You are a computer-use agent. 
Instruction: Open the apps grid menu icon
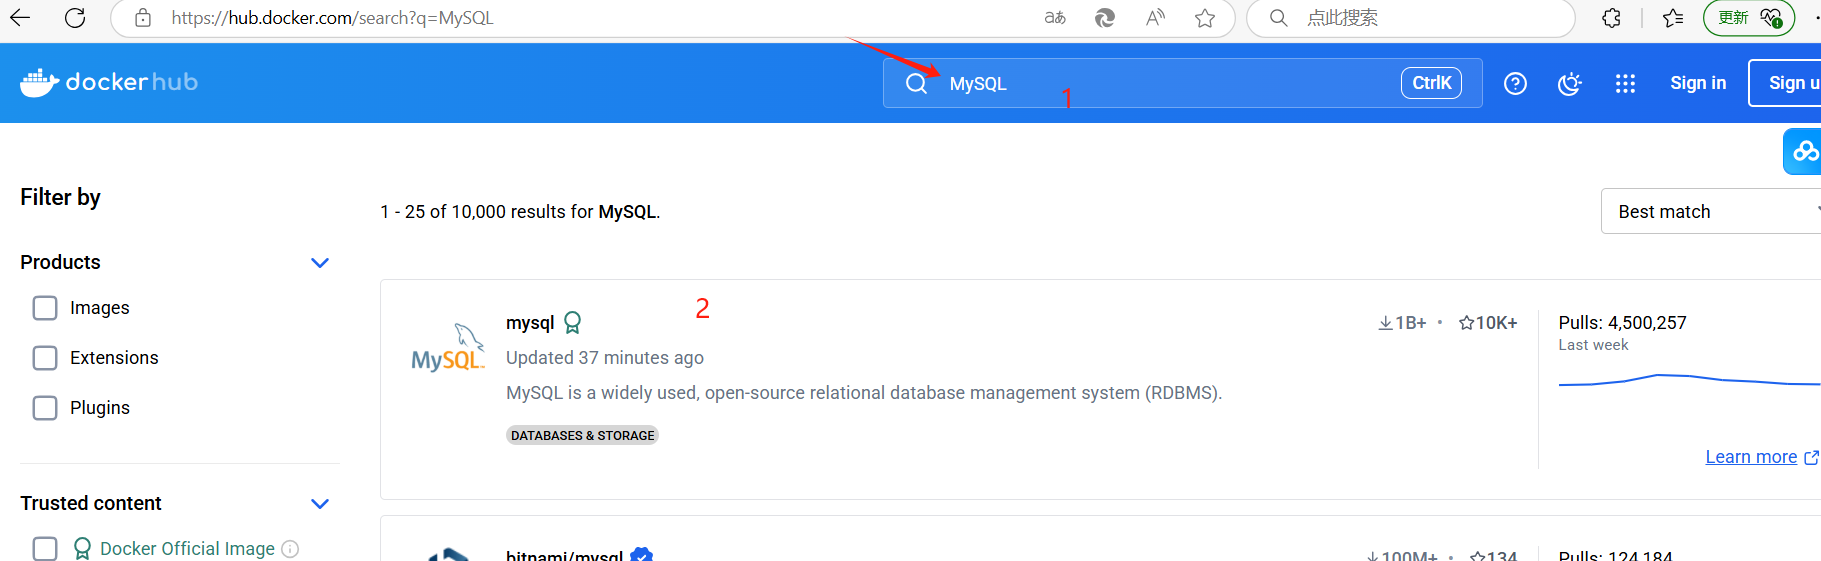click(x=1625, y=83)
